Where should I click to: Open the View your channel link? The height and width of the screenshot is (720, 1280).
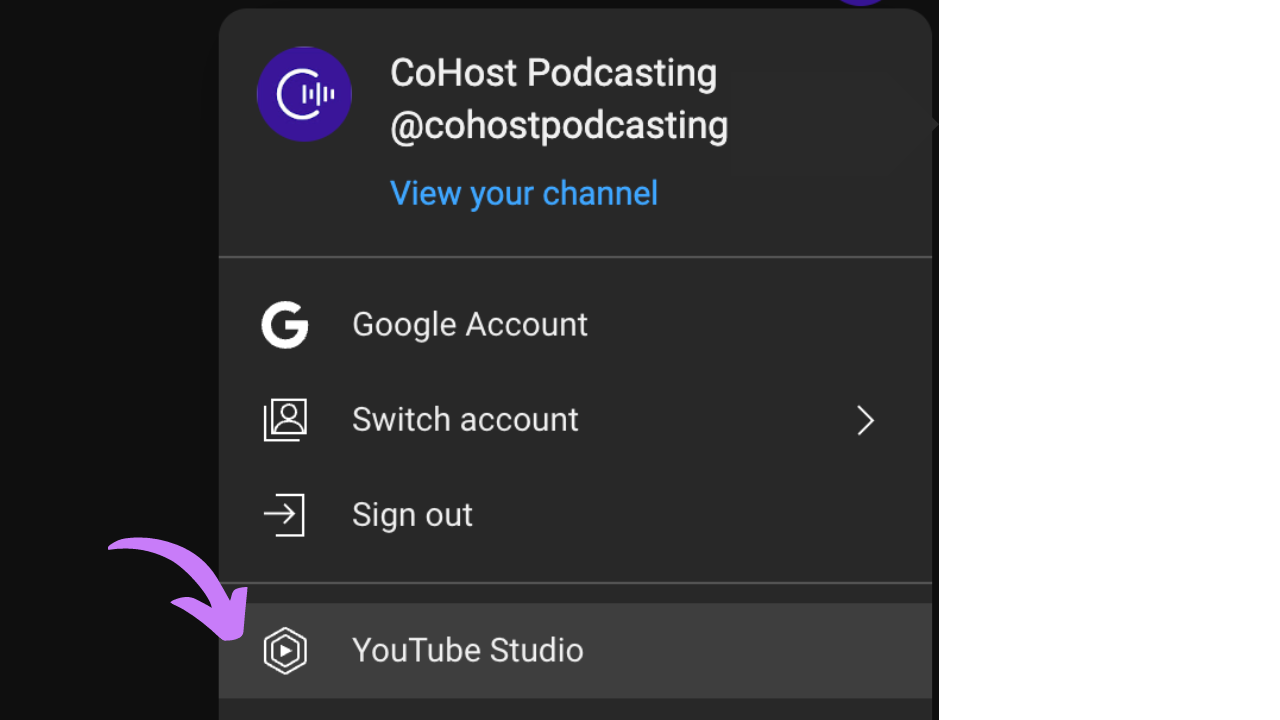point(524,193)
